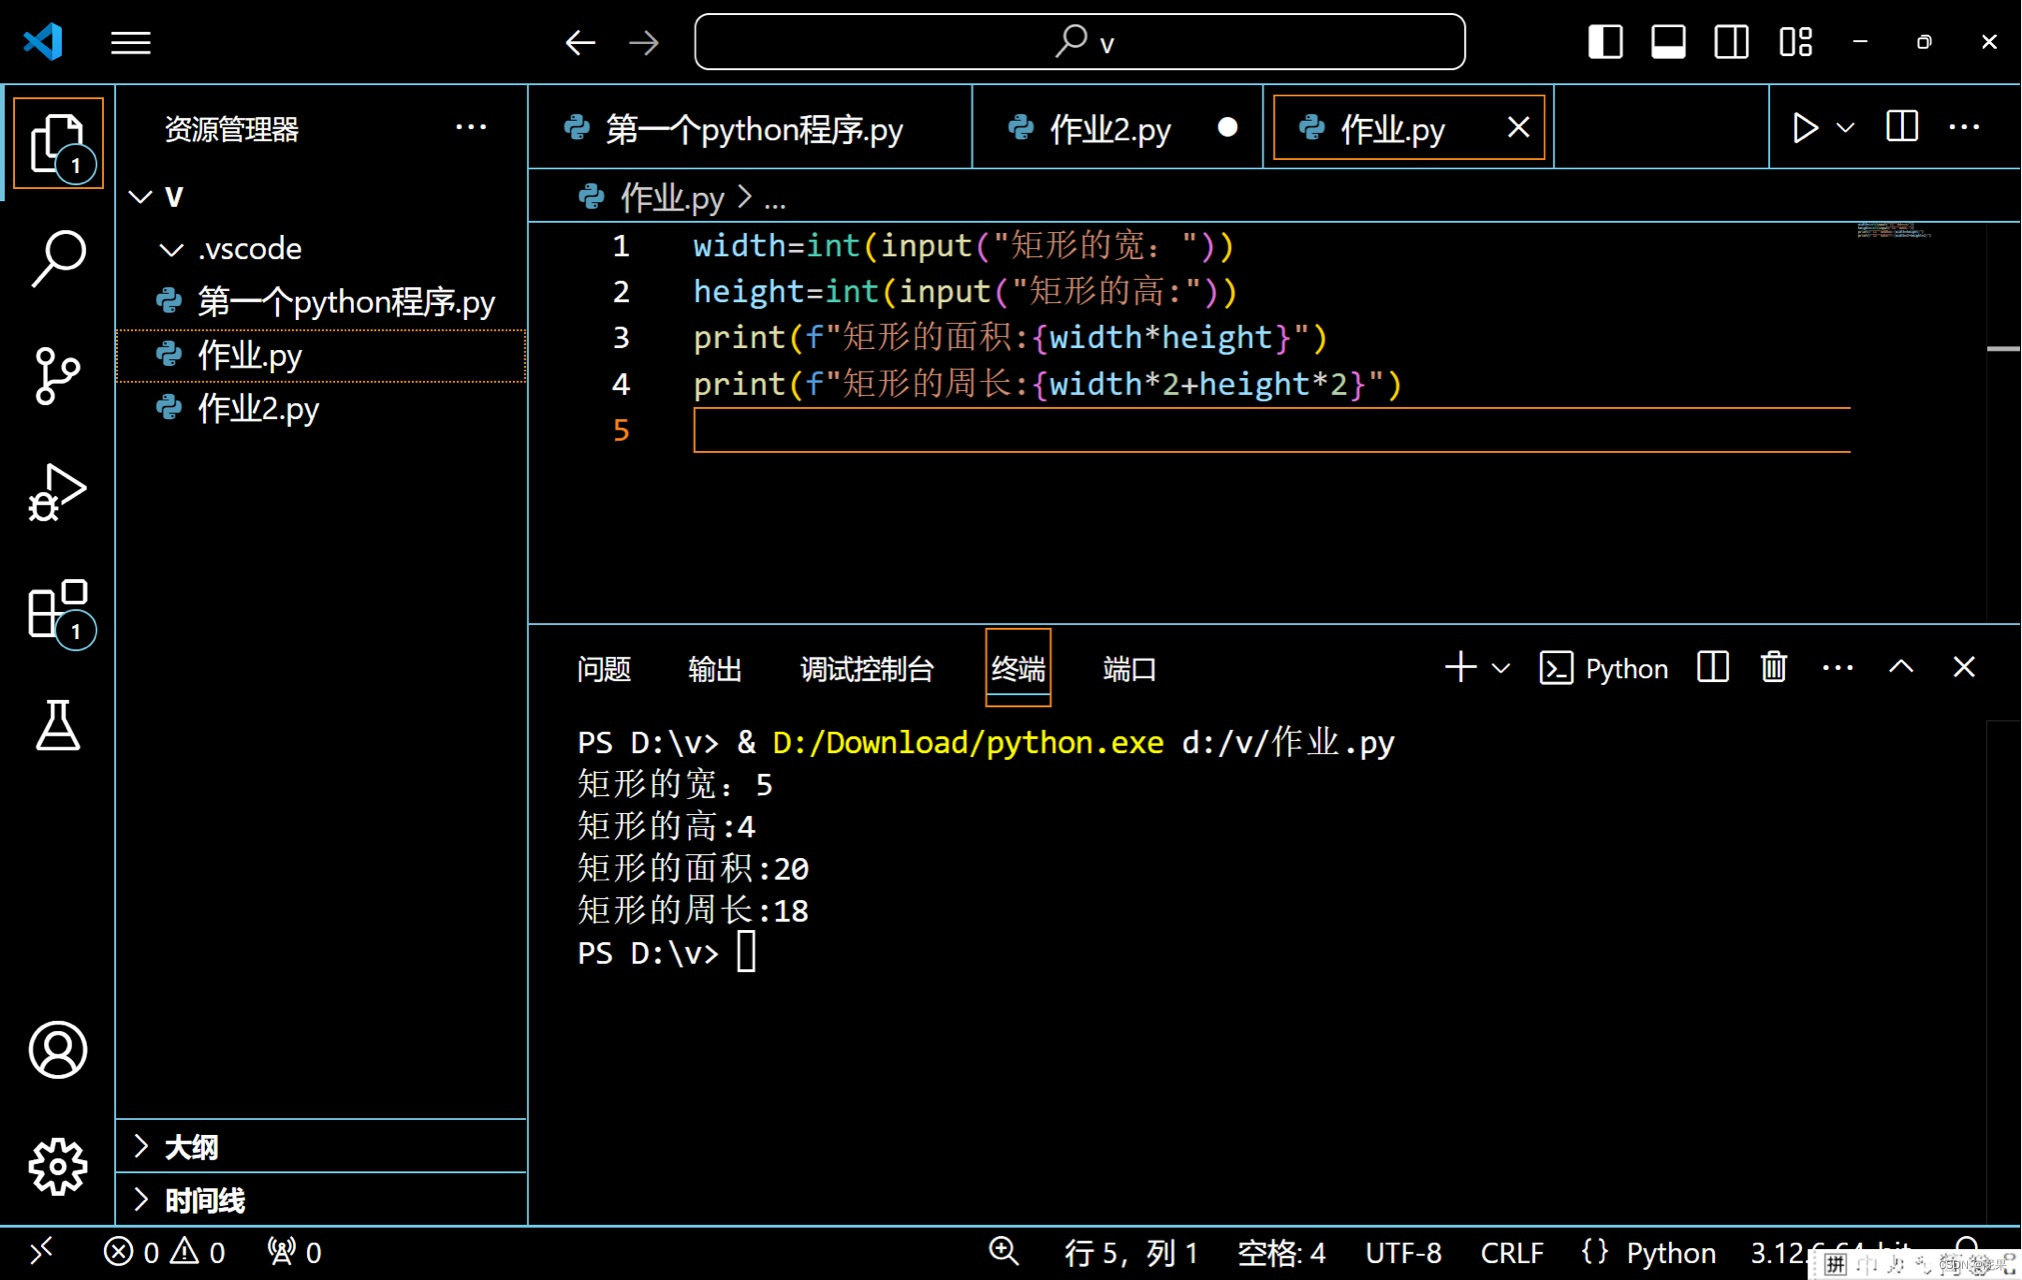Open 作业2.py in file tree

322,408
